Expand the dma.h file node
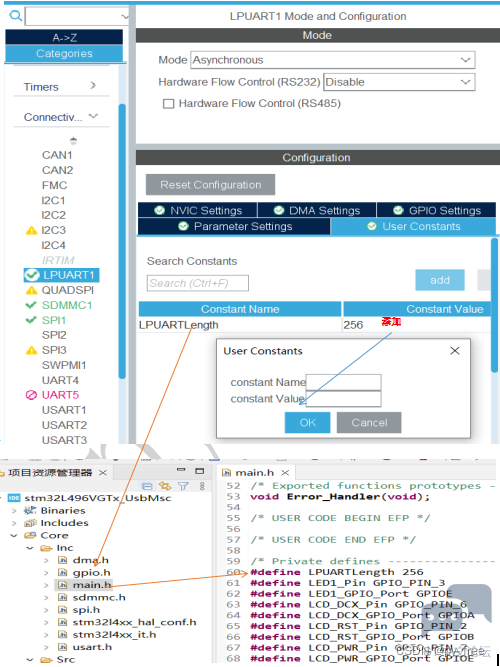The width and height of the screenshot is (500, 667). [x=46, y=560]
